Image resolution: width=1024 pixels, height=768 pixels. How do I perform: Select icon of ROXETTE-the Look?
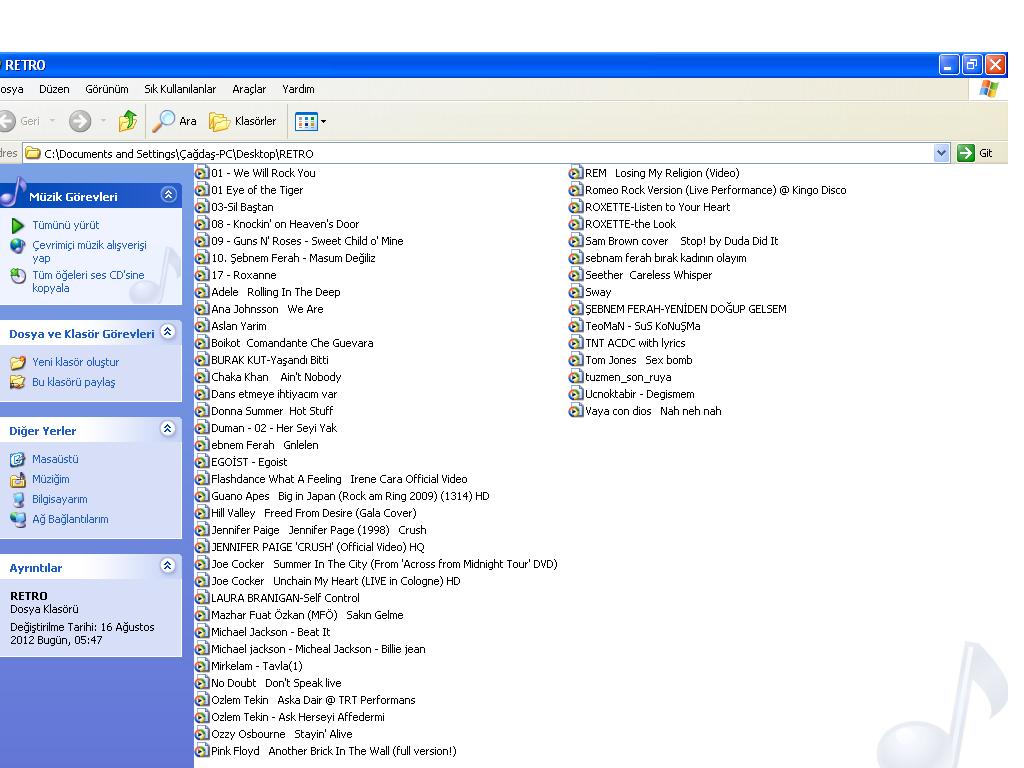click(575, 224)
